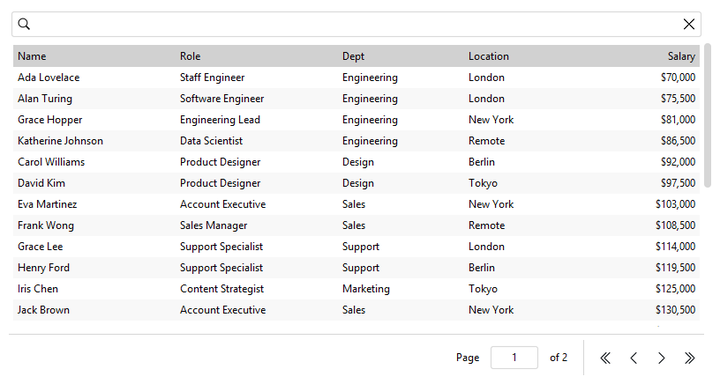The width and height of the screenshot is (720, 384).
Task: Click David Kim's Design dept cell
Action: (x=400, y=183)
